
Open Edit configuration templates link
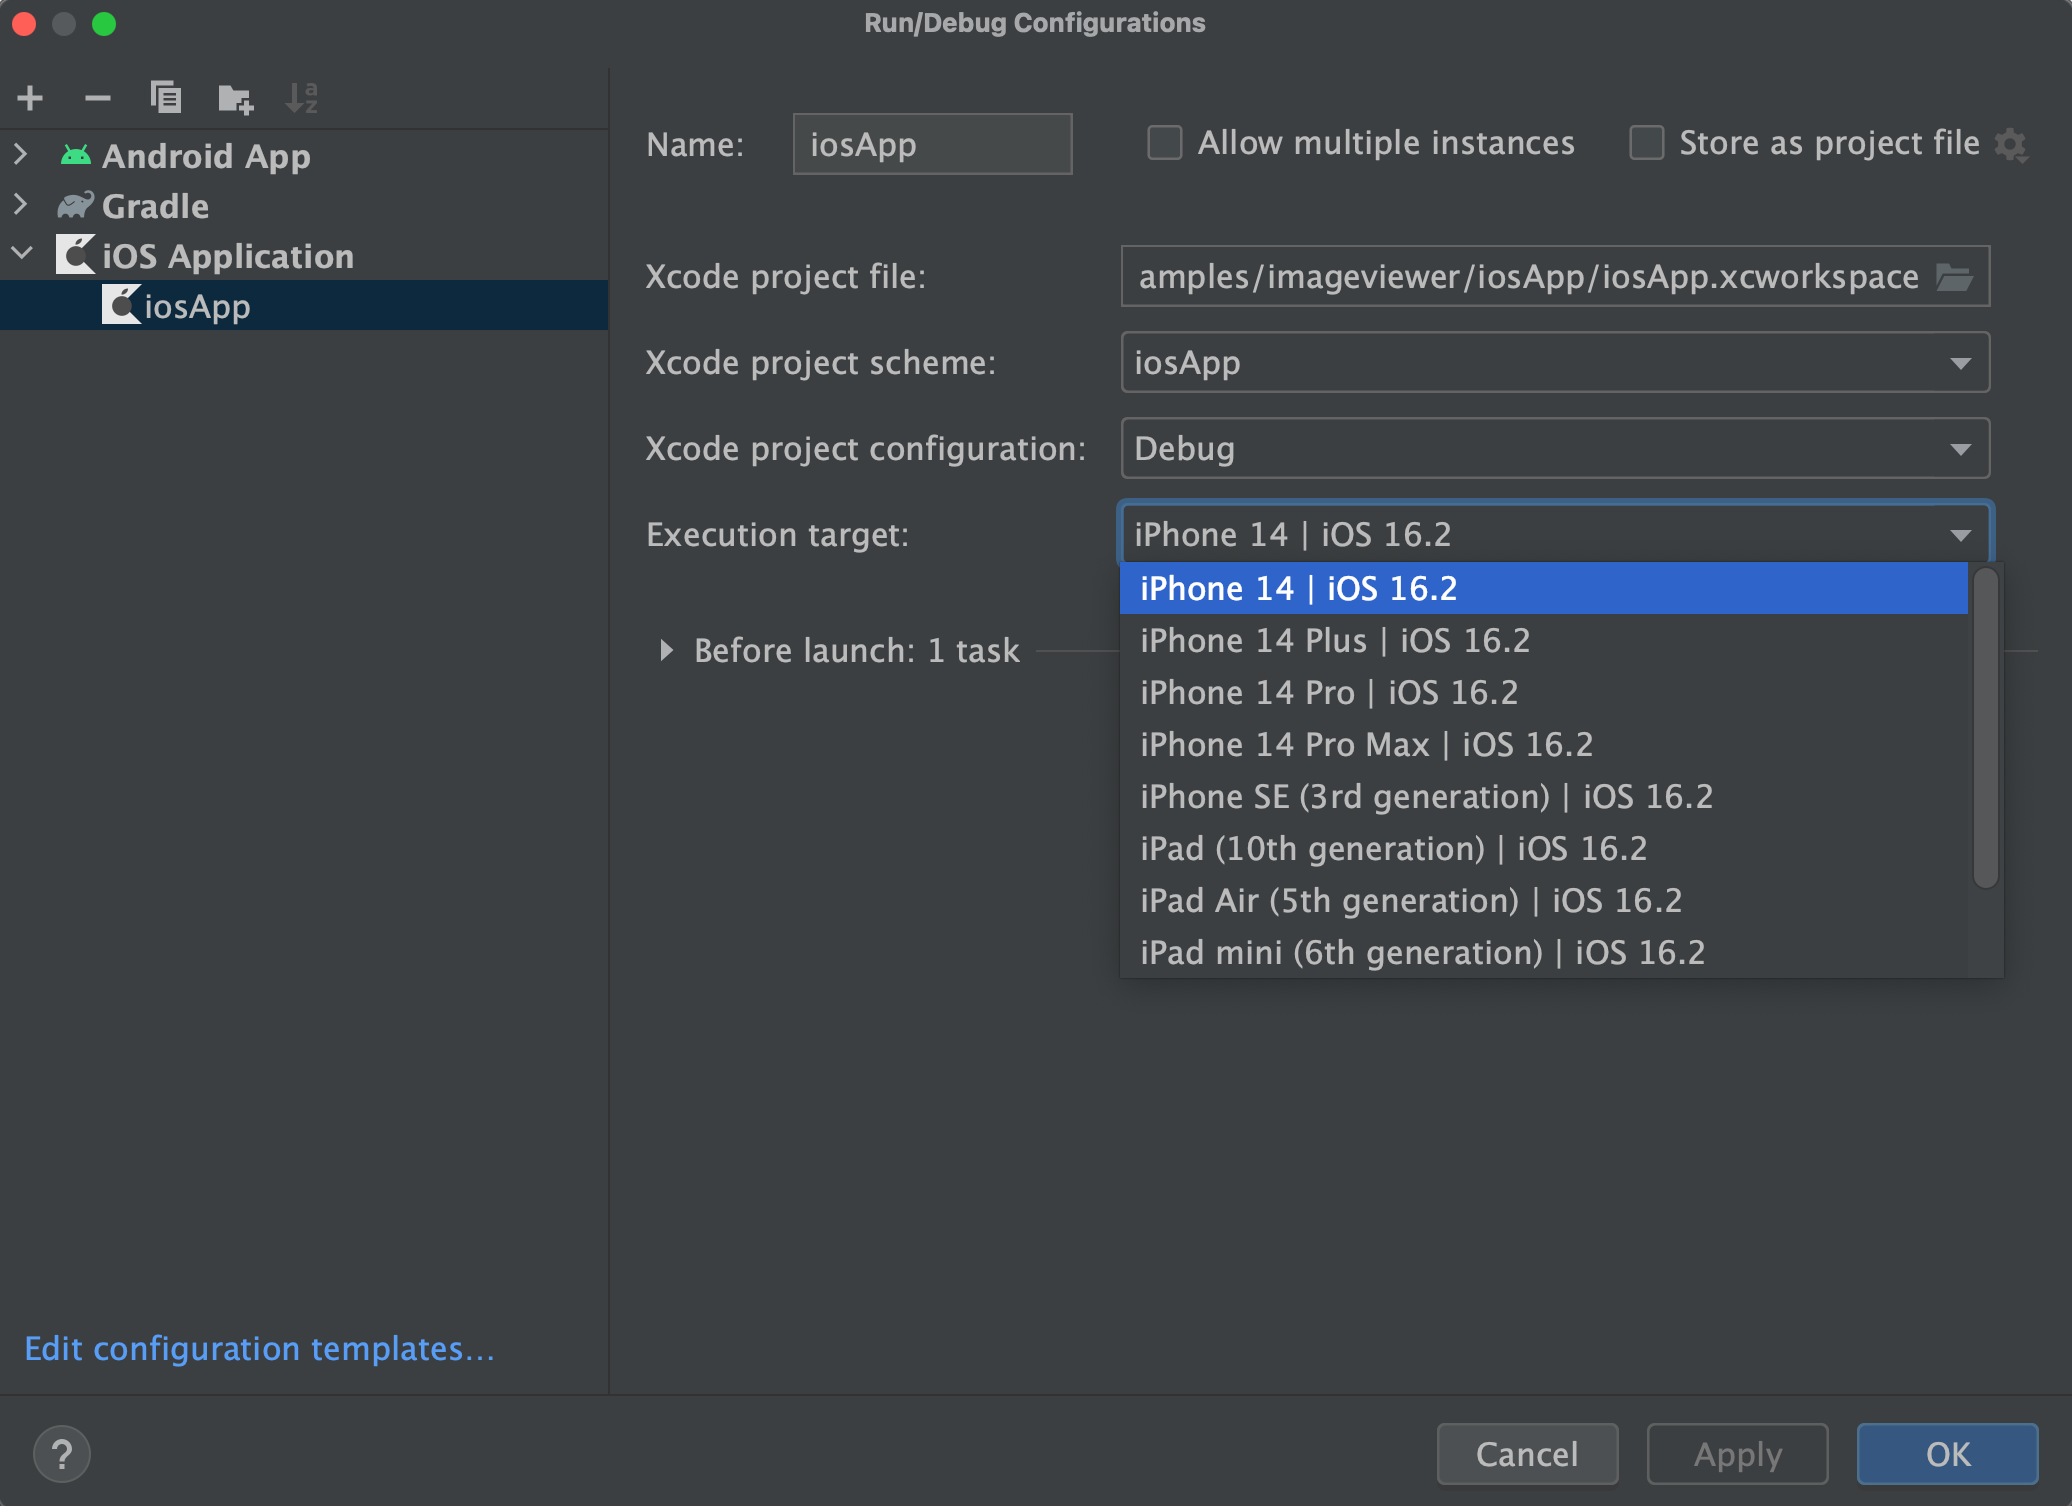click(260, 1348)
